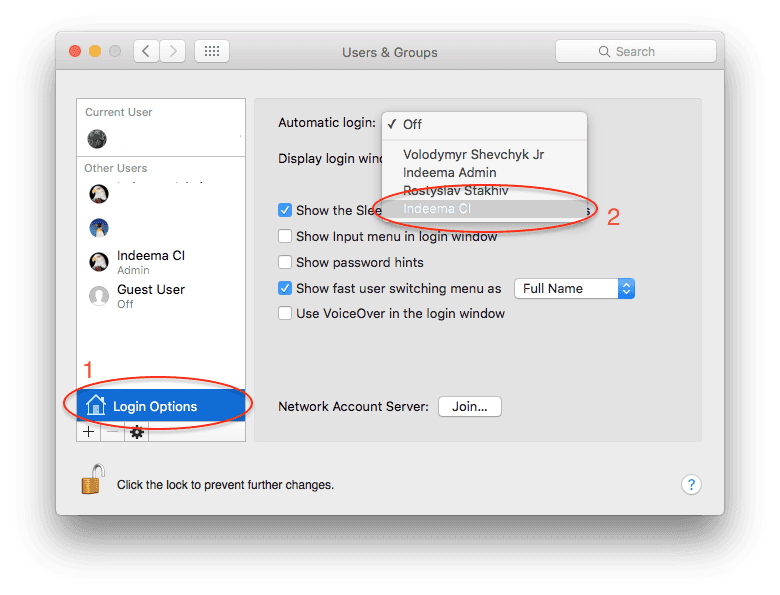This screenshot has width=780, height=595.
Task: Enable Show Input menu in login window
Action: coord(286,237)
